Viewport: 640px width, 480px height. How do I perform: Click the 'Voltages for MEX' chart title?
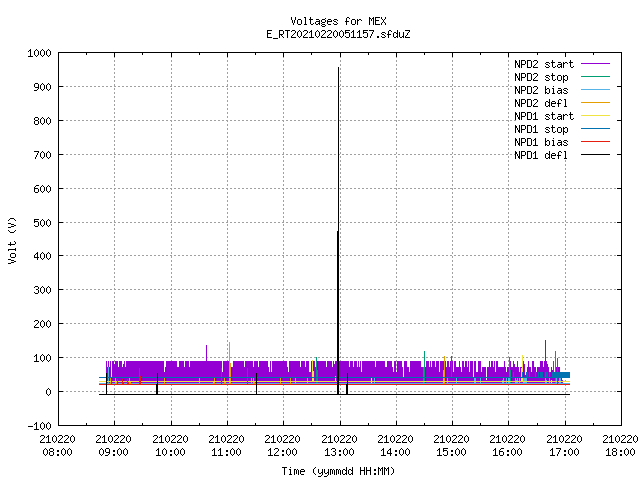click(x=338, y=21)
